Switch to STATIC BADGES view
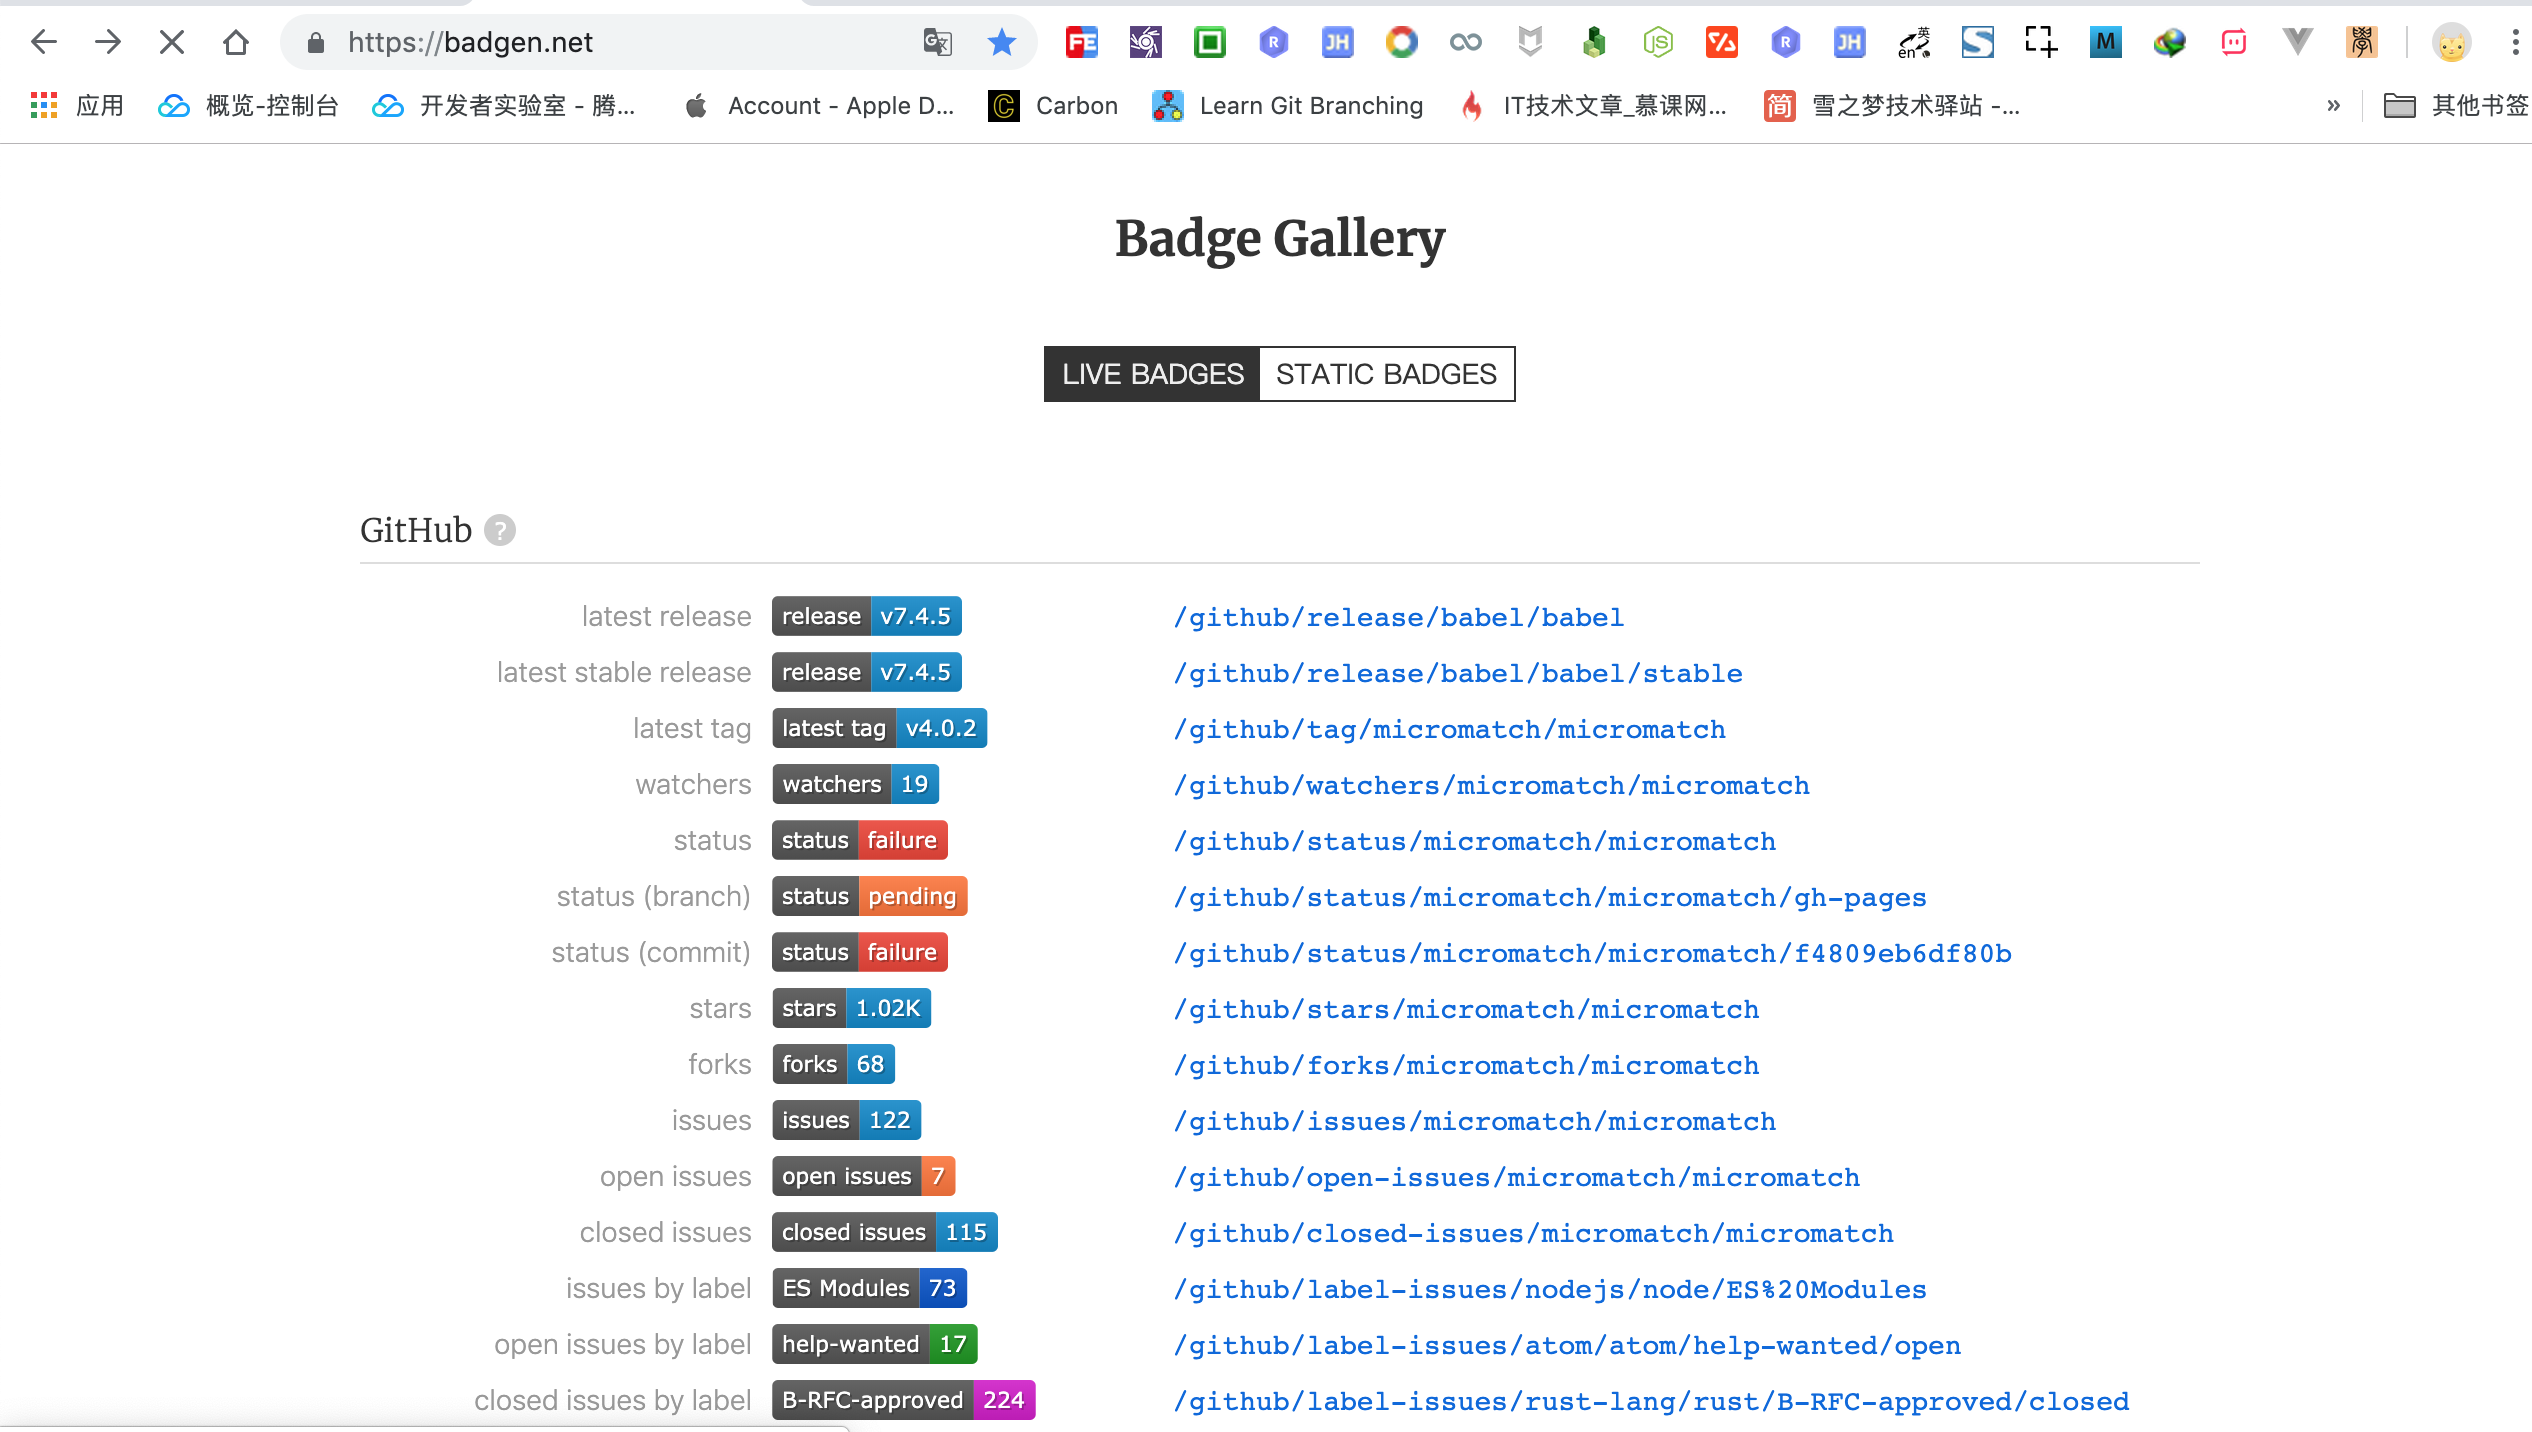 pos(1386,373)
